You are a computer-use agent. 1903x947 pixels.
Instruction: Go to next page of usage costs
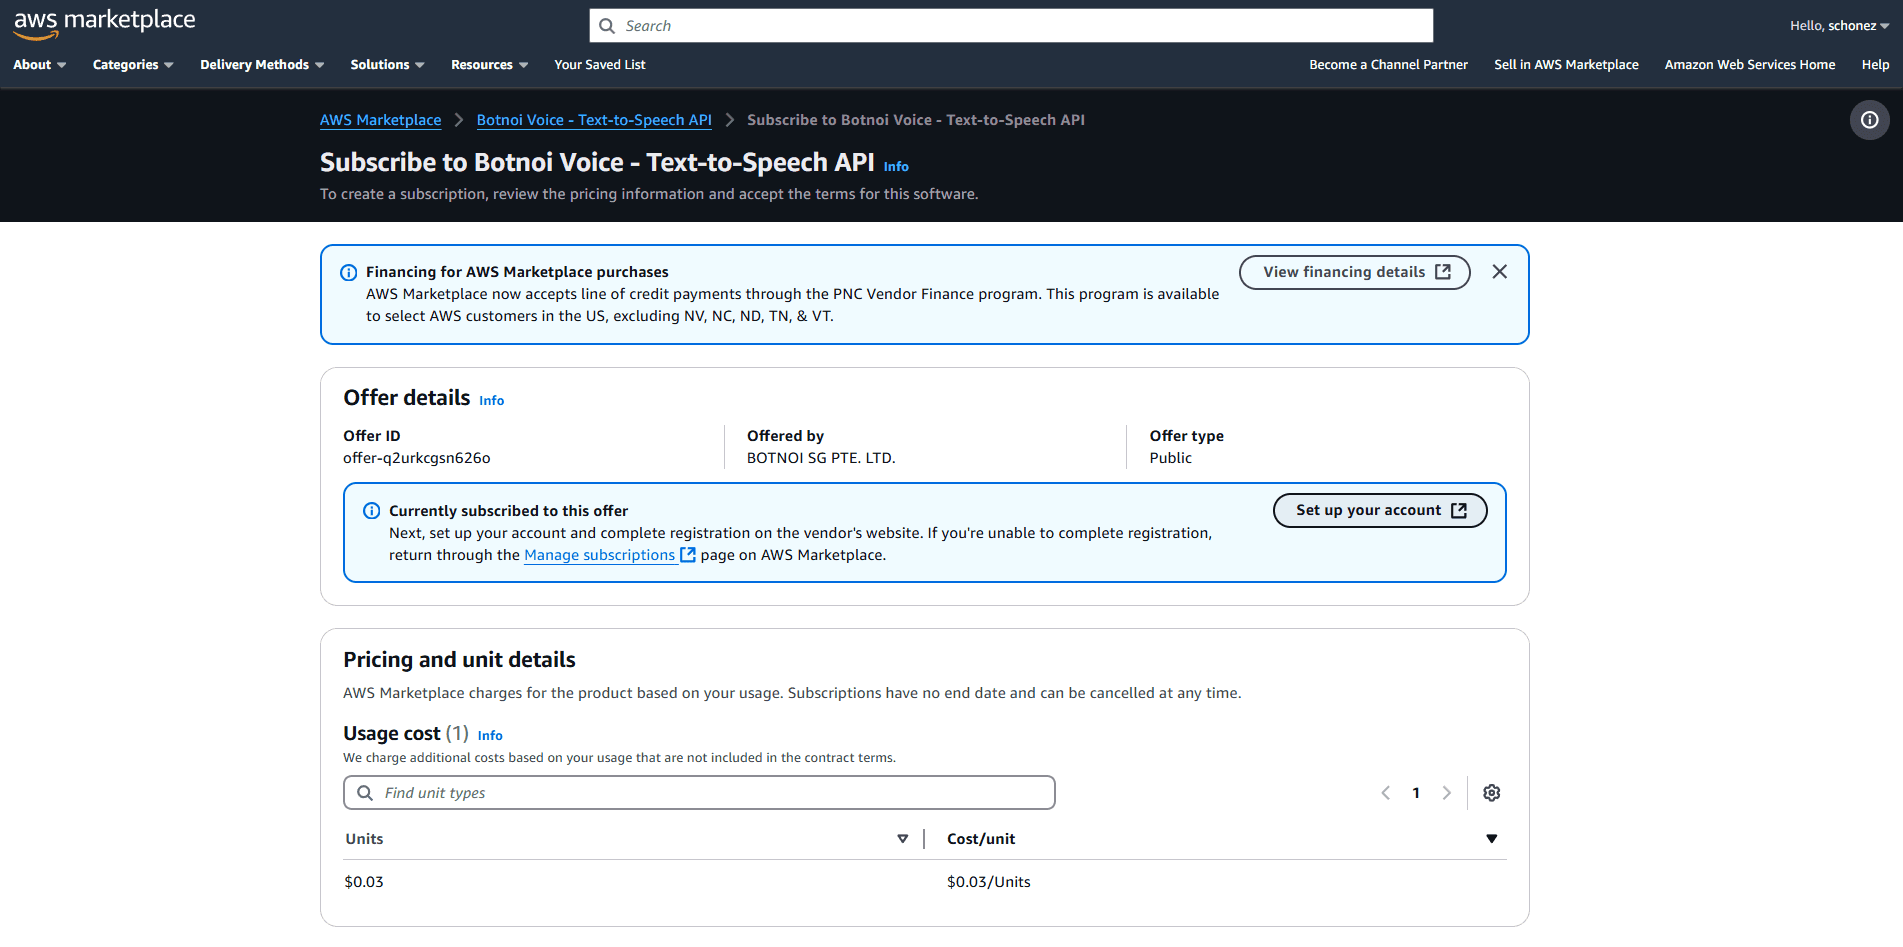coord(1446,793)
